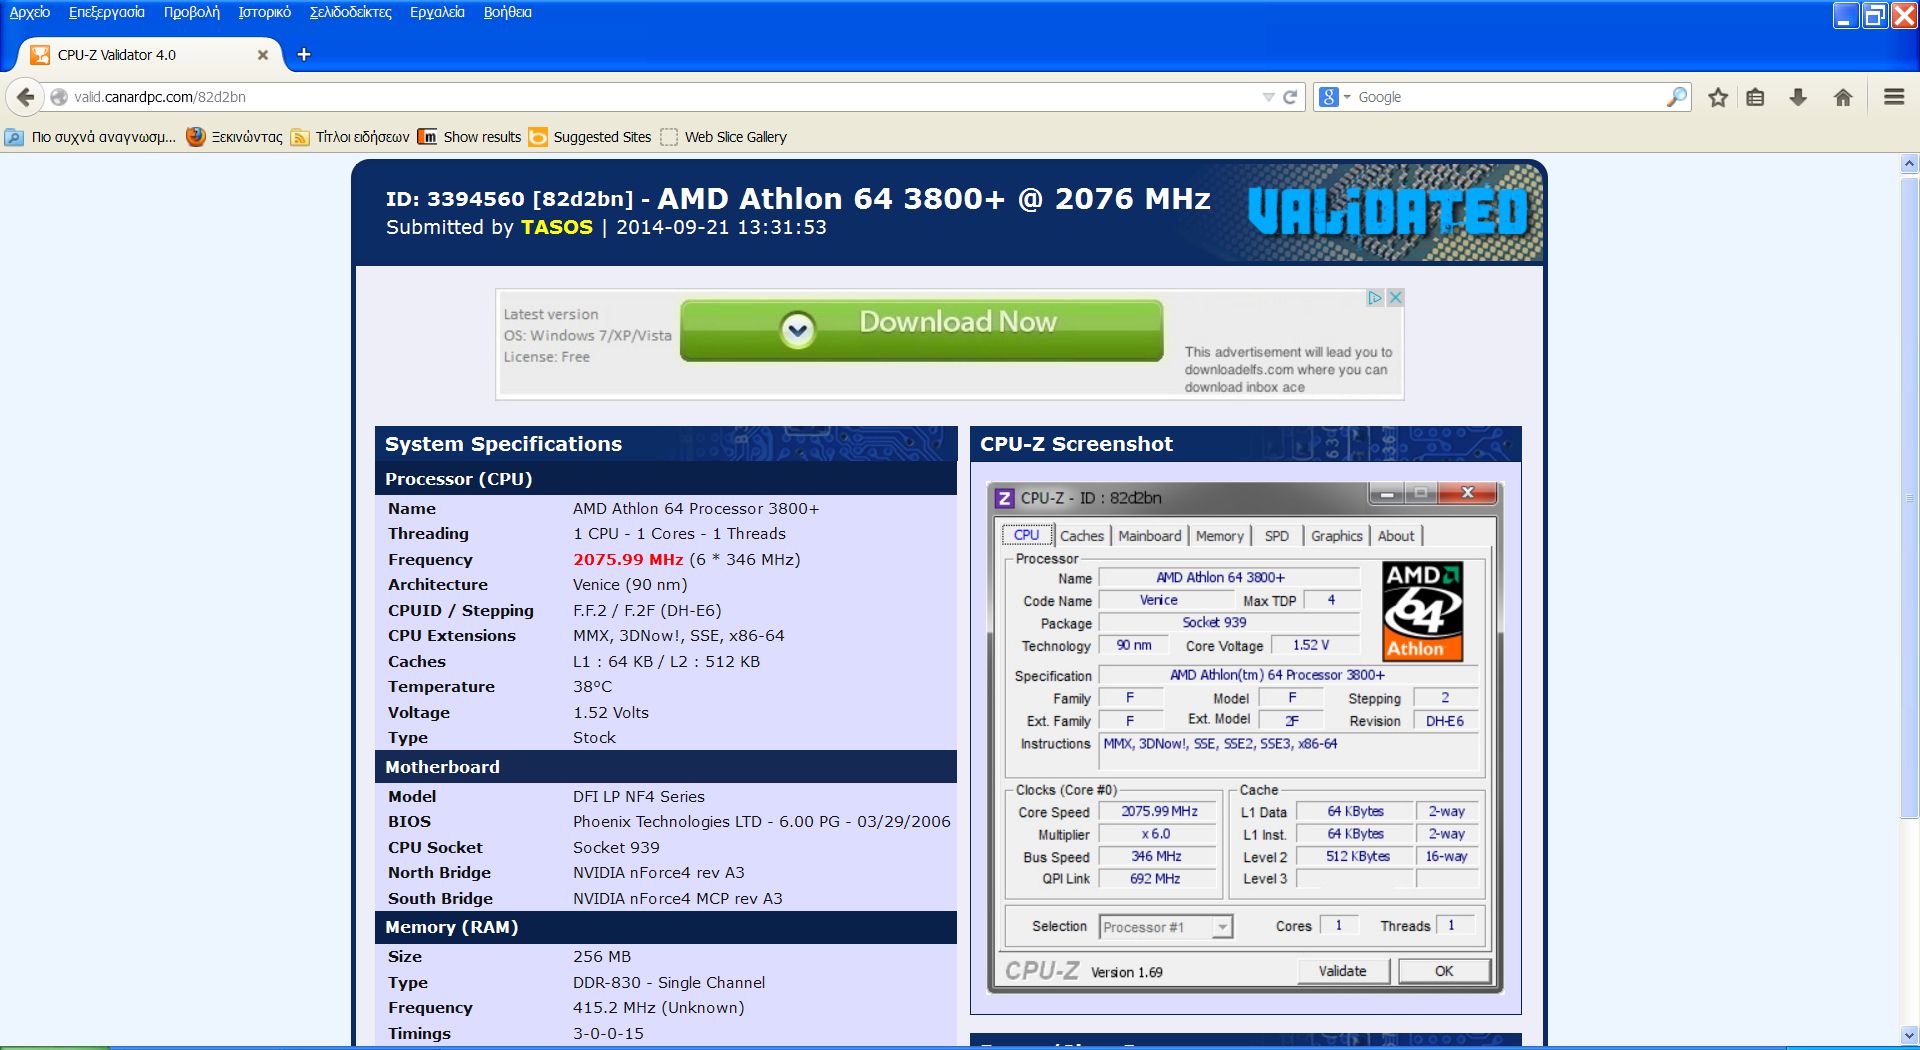Click the DFI LP NF4 Series model text
Viewport: 1920px width, 1050px height.
coord(639,797)
